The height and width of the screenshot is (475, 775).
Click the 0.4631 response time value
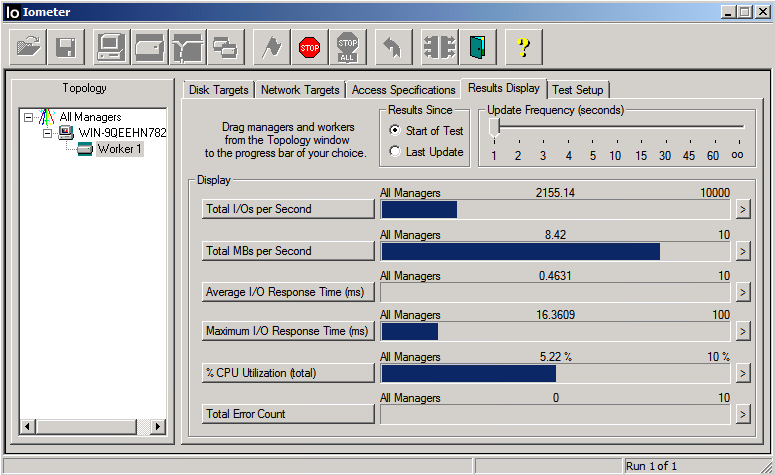point(555,276)
